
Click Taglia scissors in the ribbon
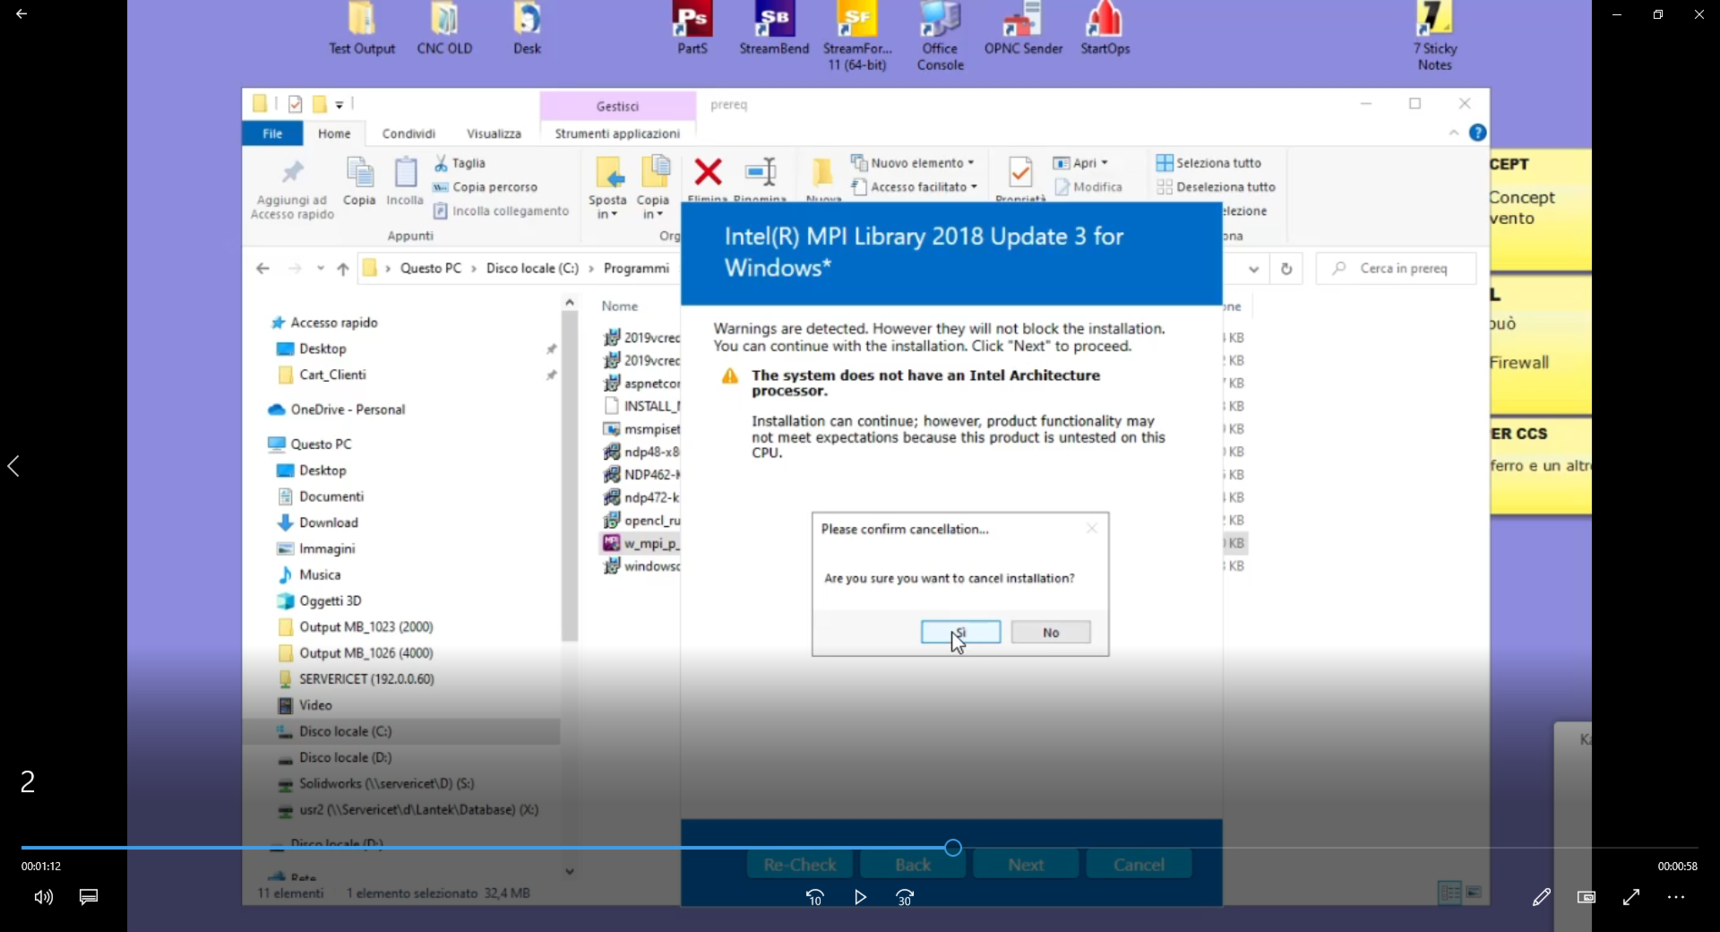click(x=460, y=163)
